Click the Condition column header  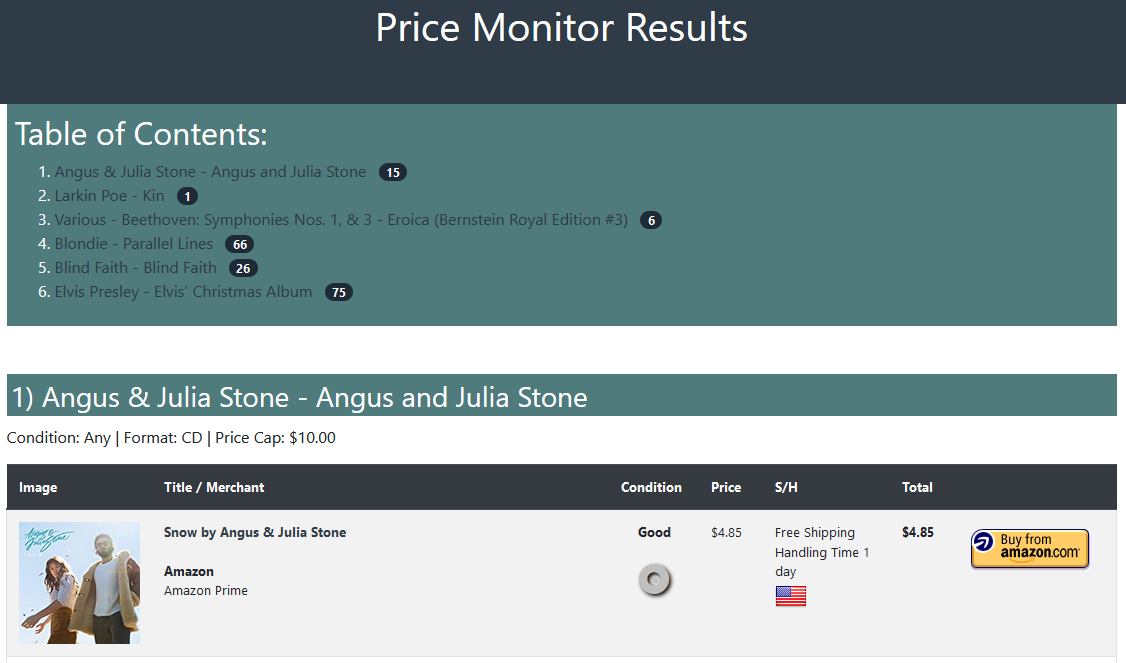[651, 488]
